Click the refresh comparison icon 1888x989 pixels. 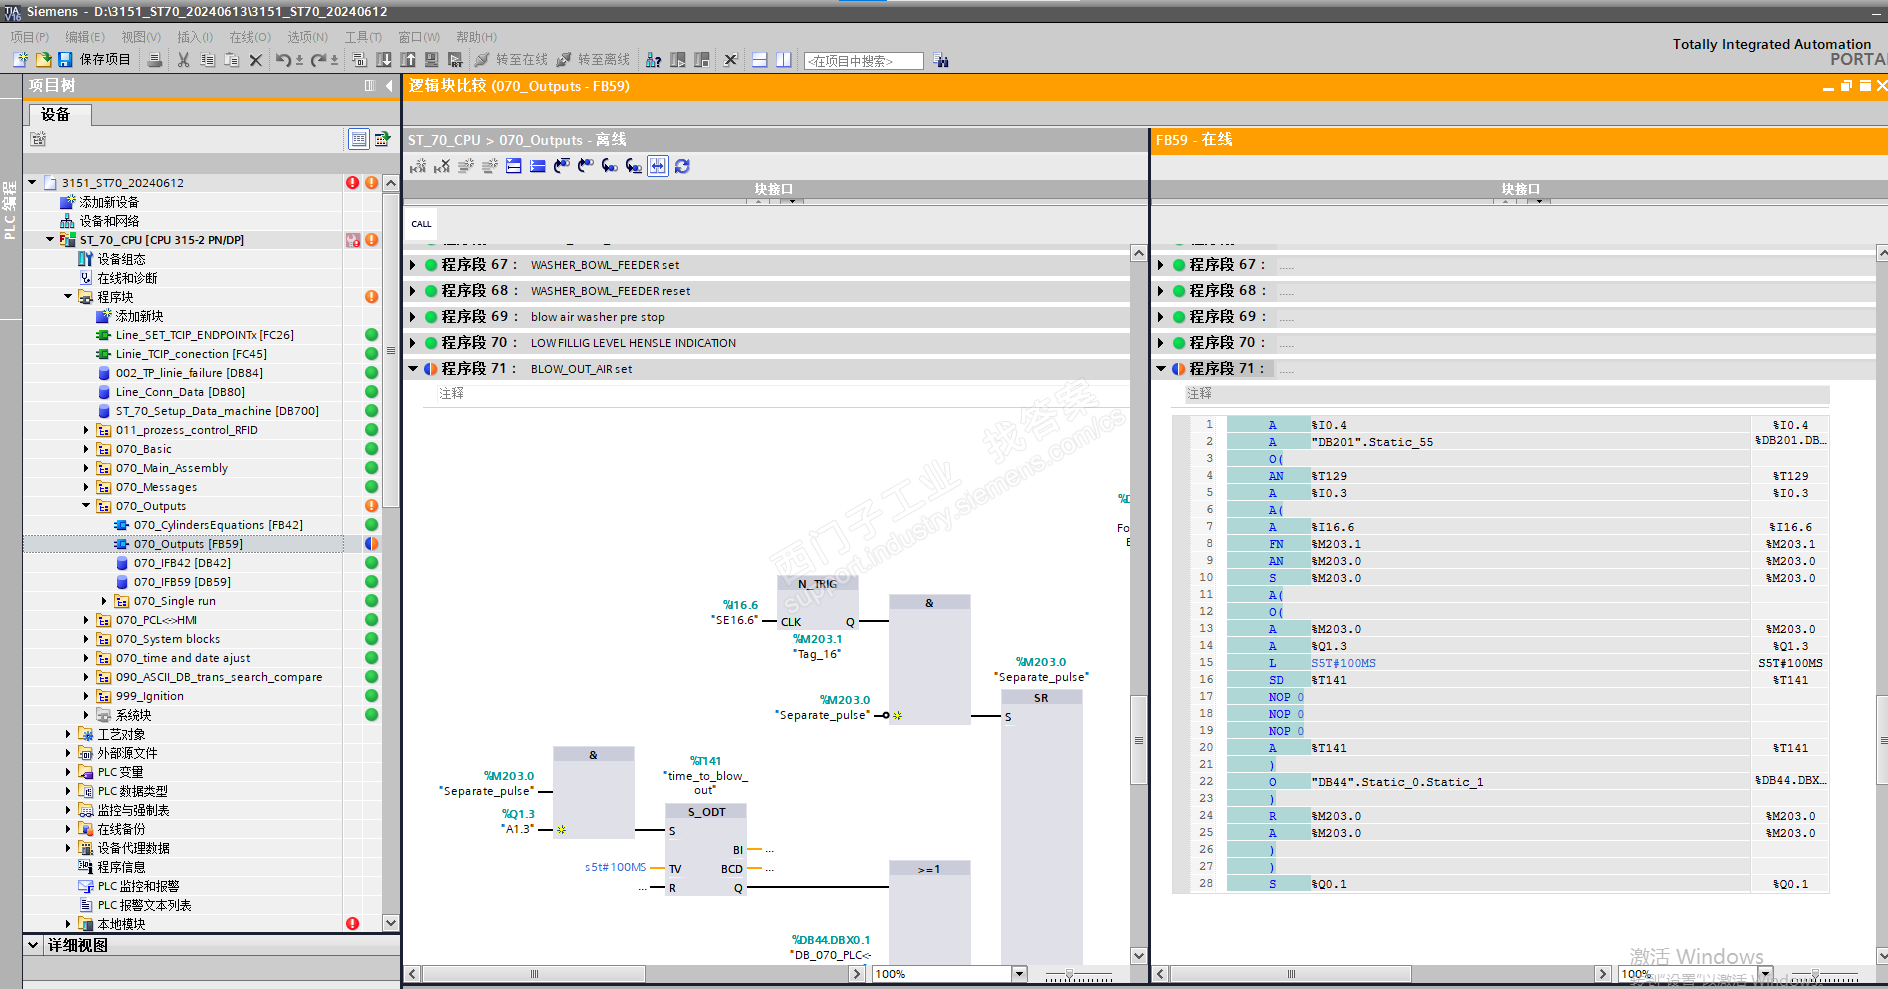682,166
